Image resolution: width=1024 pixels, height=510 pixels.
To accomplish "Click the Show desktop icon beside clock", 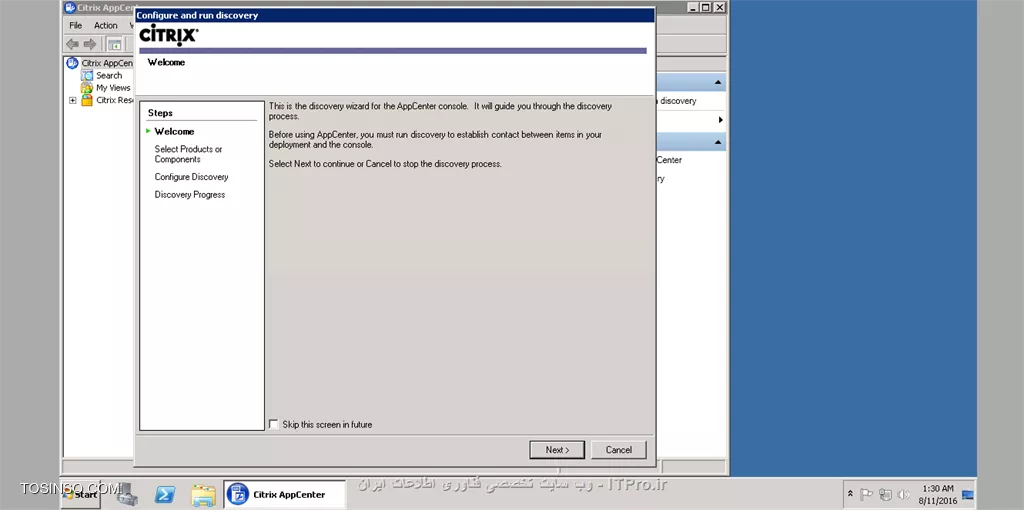I will coord(968,495).
